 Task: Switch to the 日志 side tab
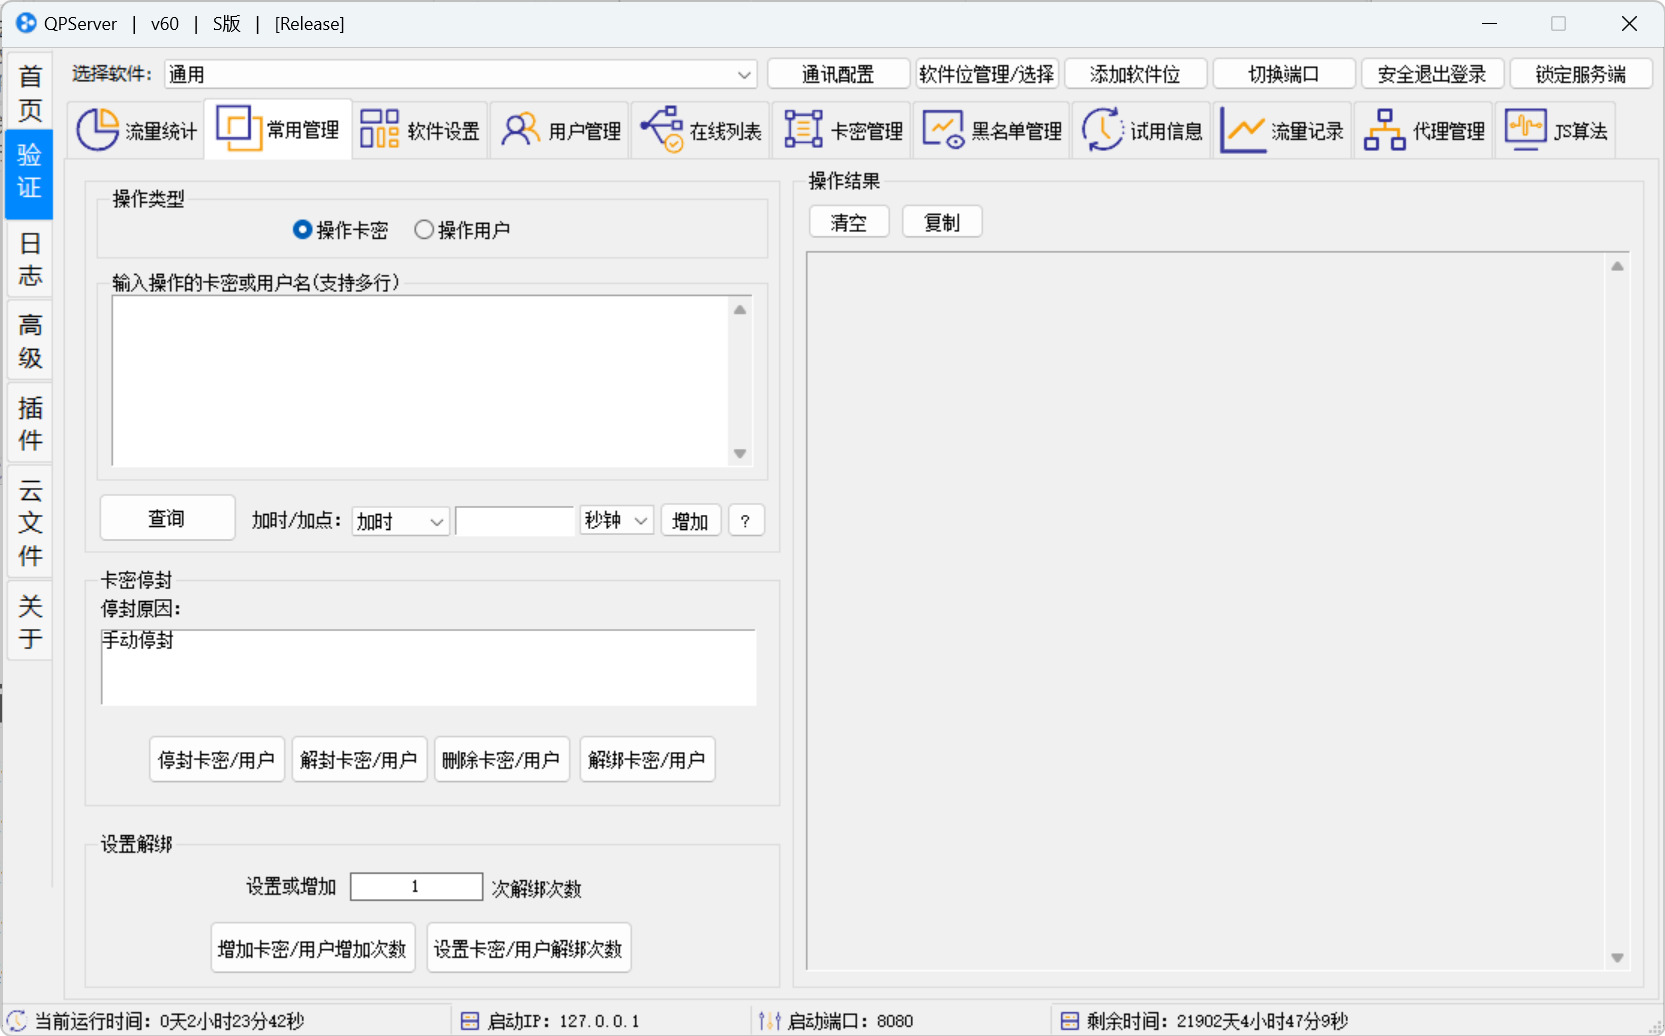coord(30,259)
